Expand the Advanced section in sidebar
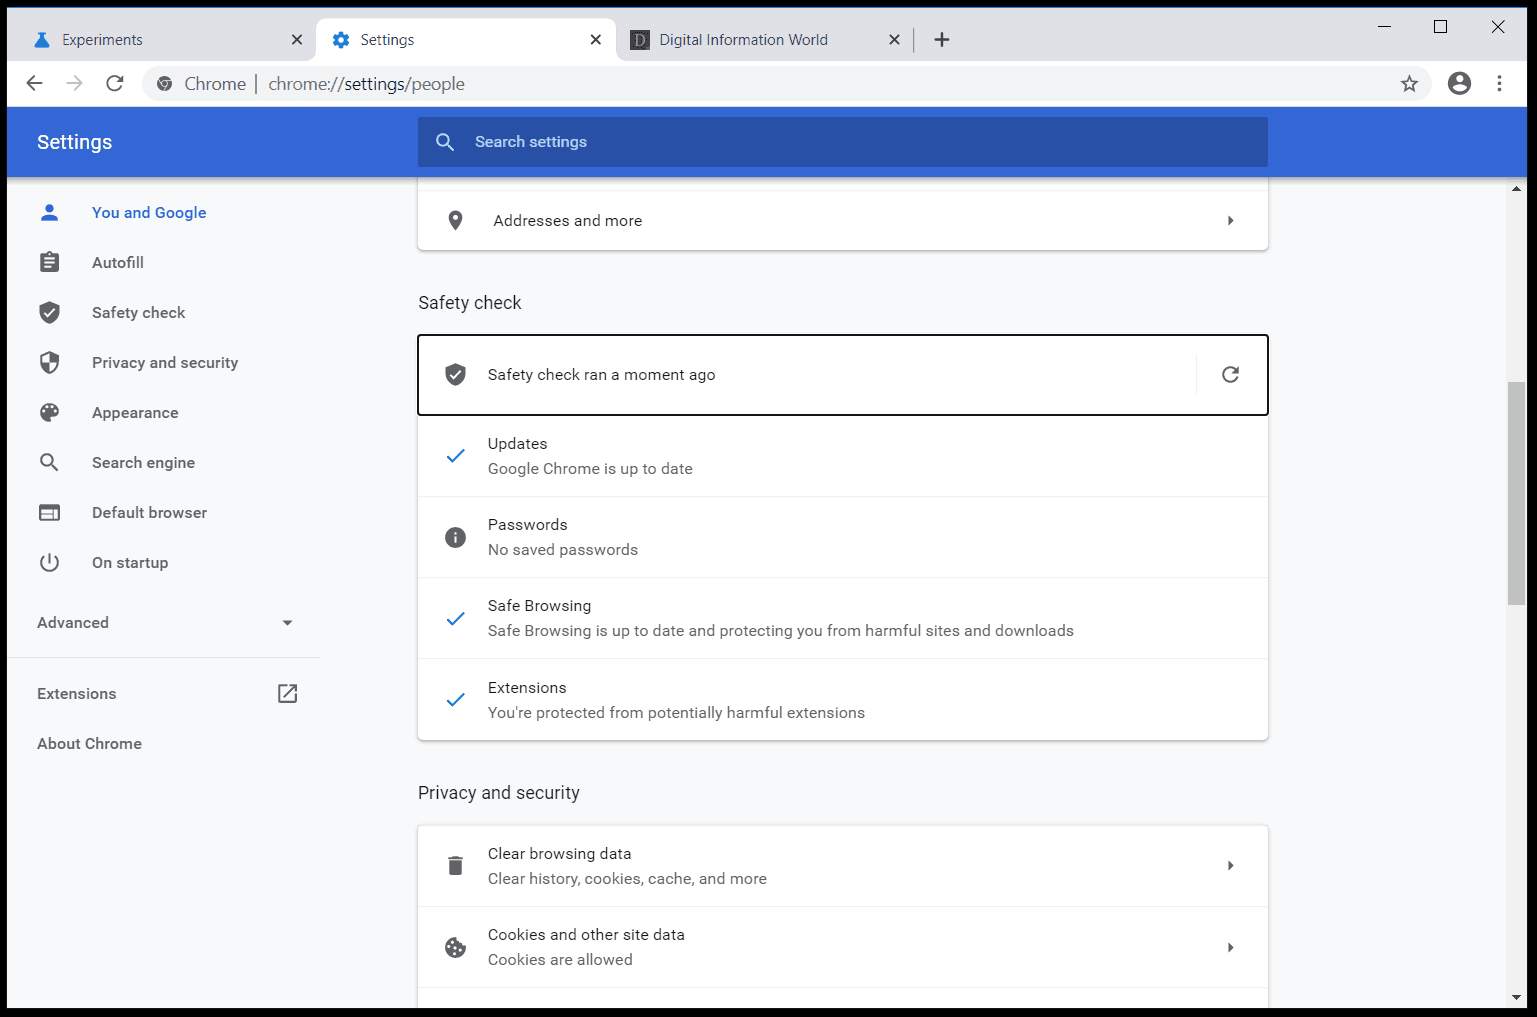The width and height of the screenshot is (1537, 1017). click(165, 622)
